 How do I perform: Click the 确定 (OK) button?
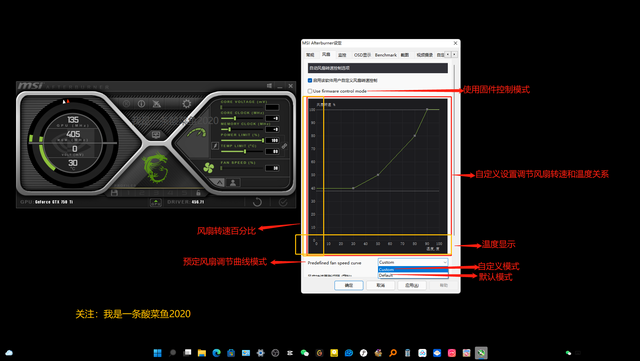[349, 285]
